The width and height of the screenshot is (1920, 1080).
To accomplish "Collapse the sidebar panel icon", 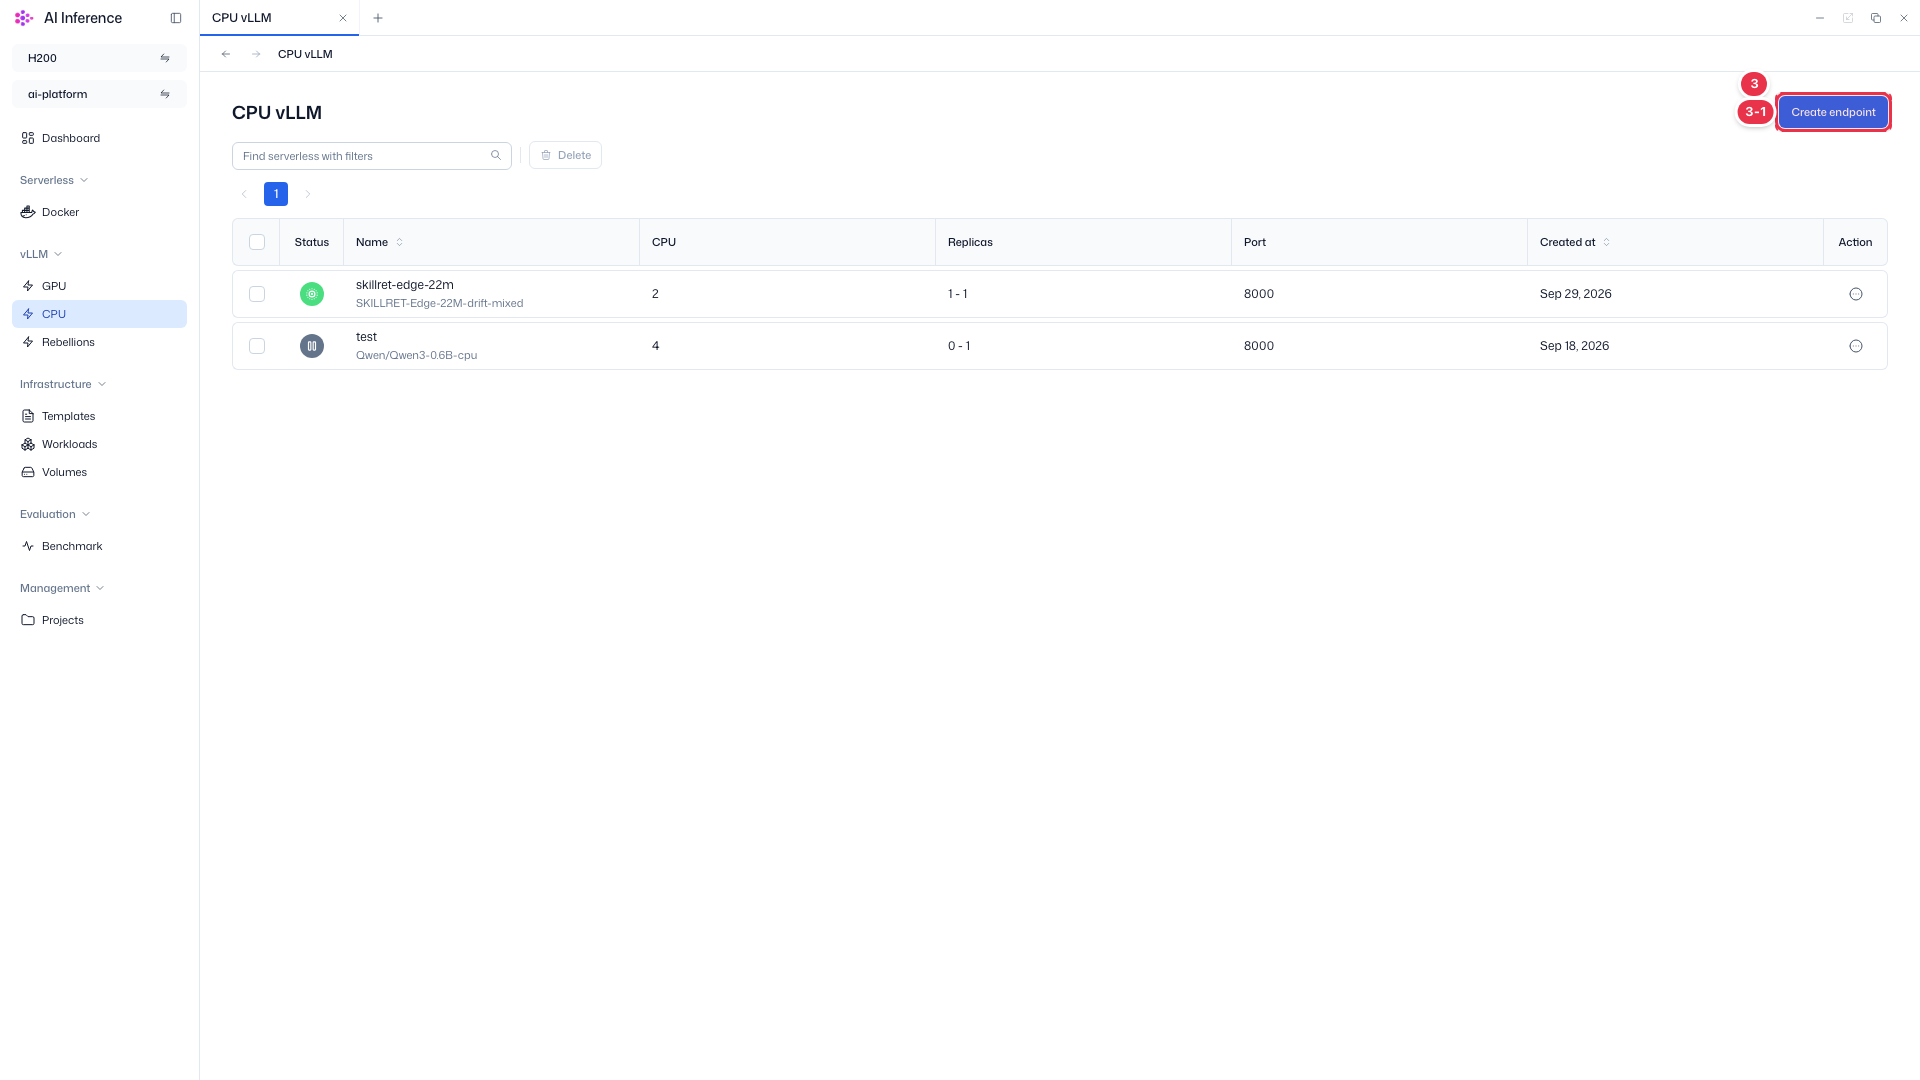I will (x=176, y=18).
